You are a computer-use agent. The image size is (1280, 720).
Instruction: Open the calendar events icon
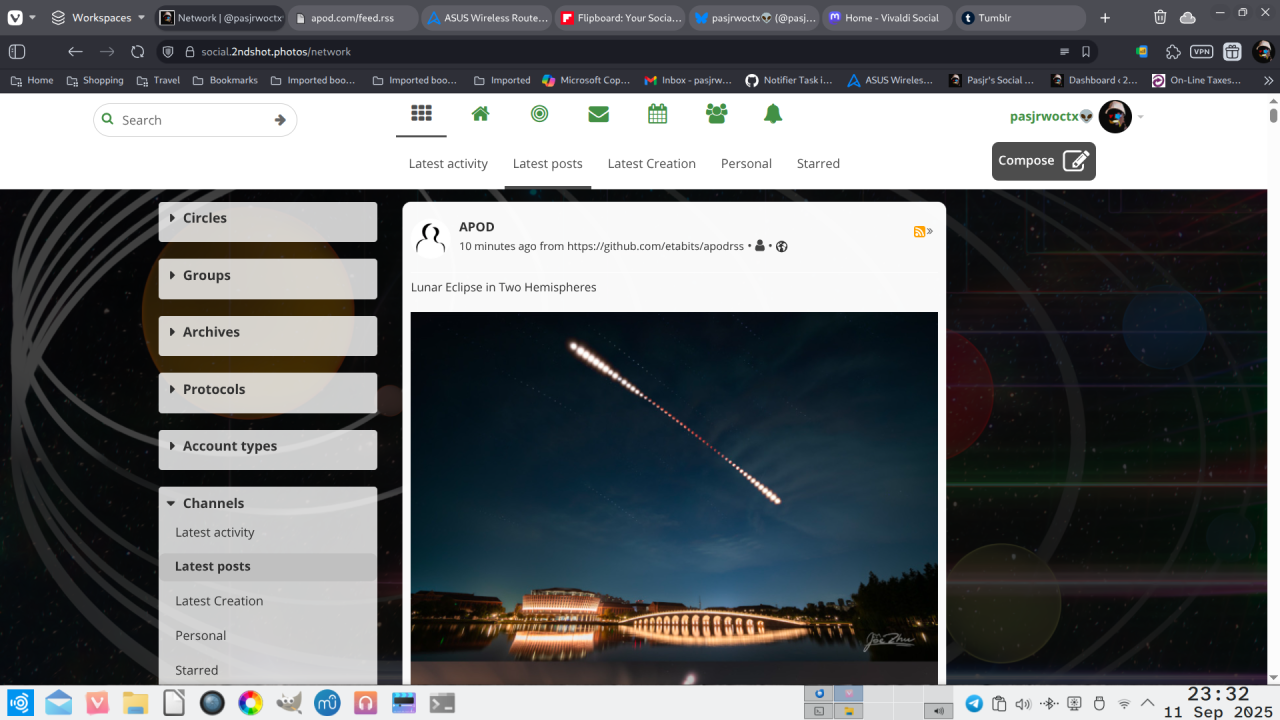(657, 114)
